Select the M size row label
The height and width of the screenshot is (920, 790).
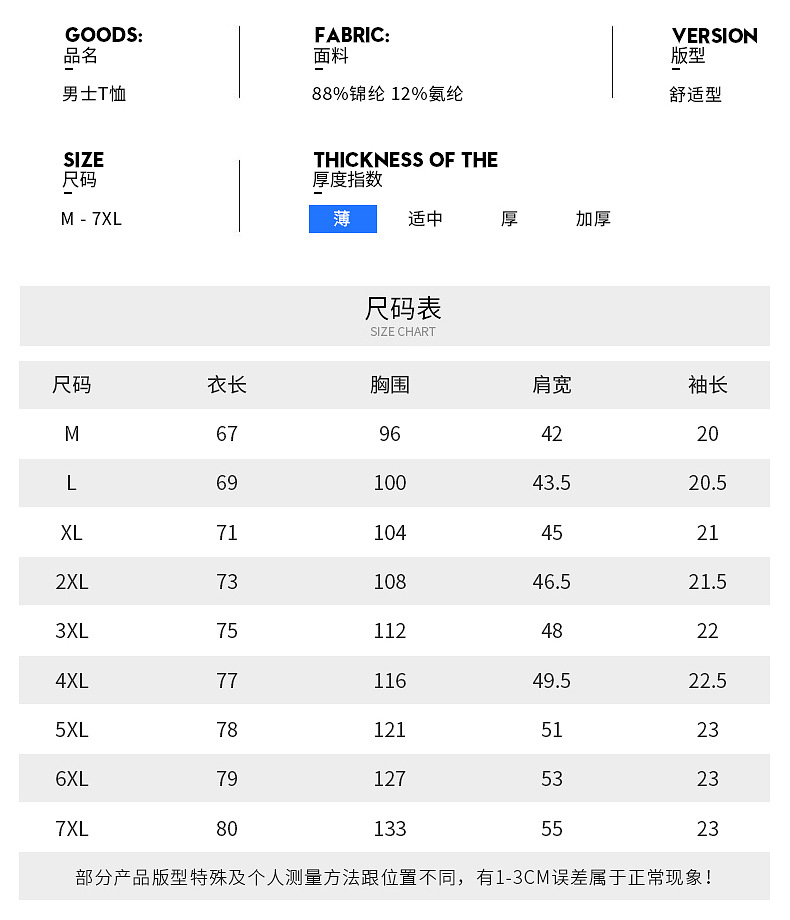[x=71, y=434]
